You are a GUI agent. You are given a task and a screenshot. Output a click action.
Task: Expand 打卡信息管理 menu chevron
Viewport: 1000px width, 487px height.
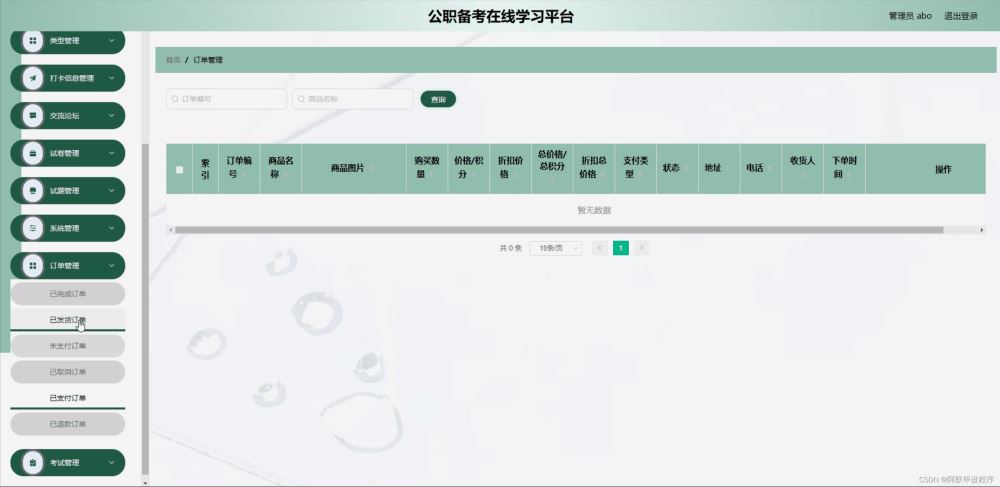click(x=112, y=78)
